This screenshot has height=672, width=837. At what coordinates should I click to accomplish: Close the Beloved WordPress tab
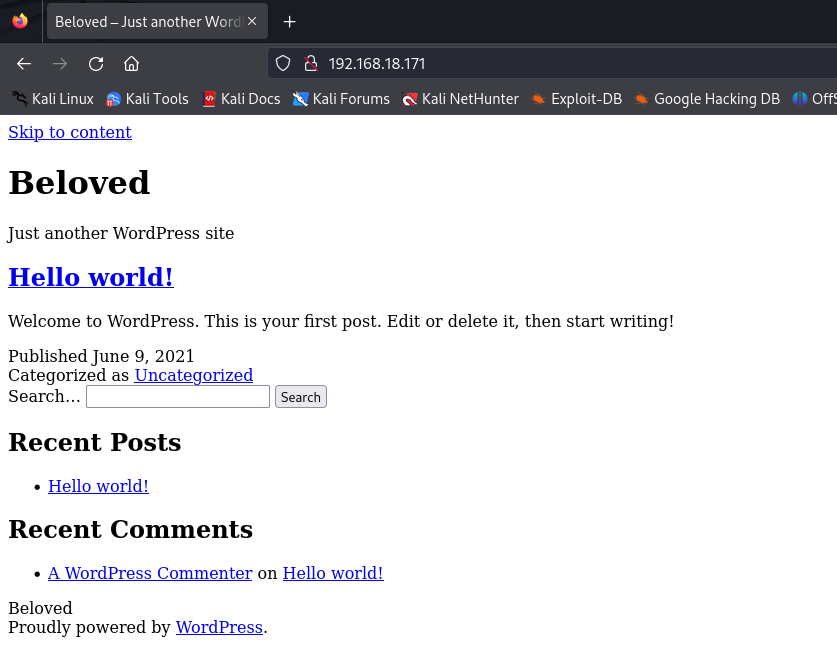pyautogui.click(x=252, y=21)
